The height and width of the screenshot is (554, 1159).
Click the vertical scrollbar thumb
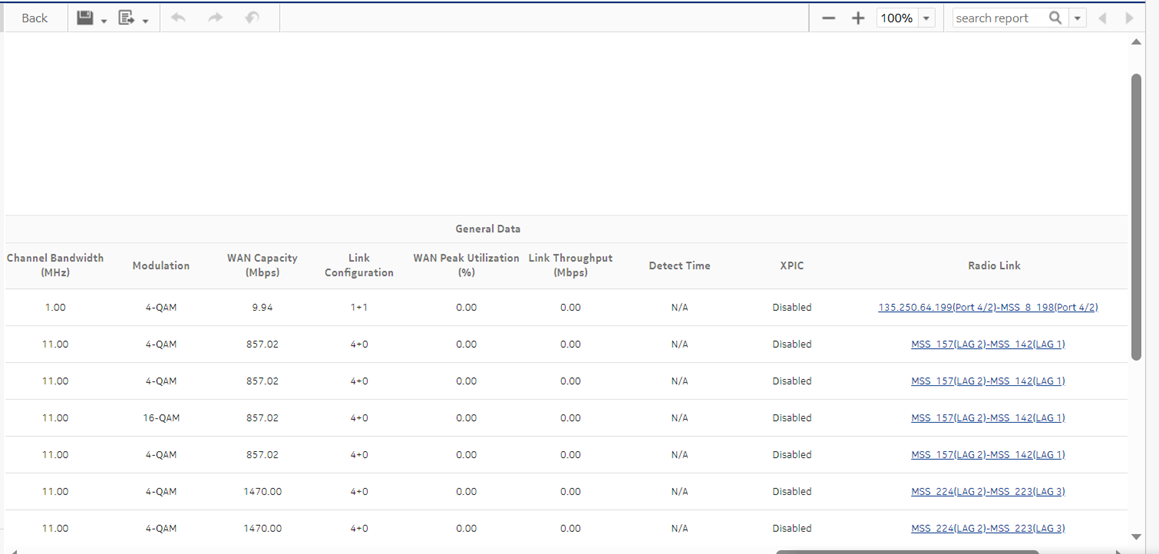(1136, 215)
